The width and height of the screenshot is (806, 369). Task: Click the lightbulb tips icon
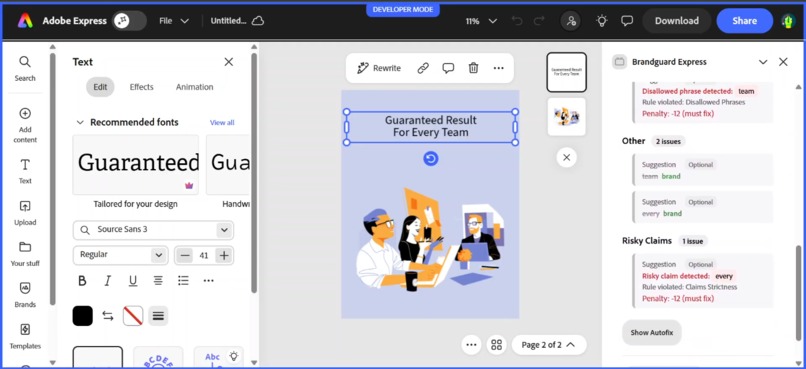601,21
